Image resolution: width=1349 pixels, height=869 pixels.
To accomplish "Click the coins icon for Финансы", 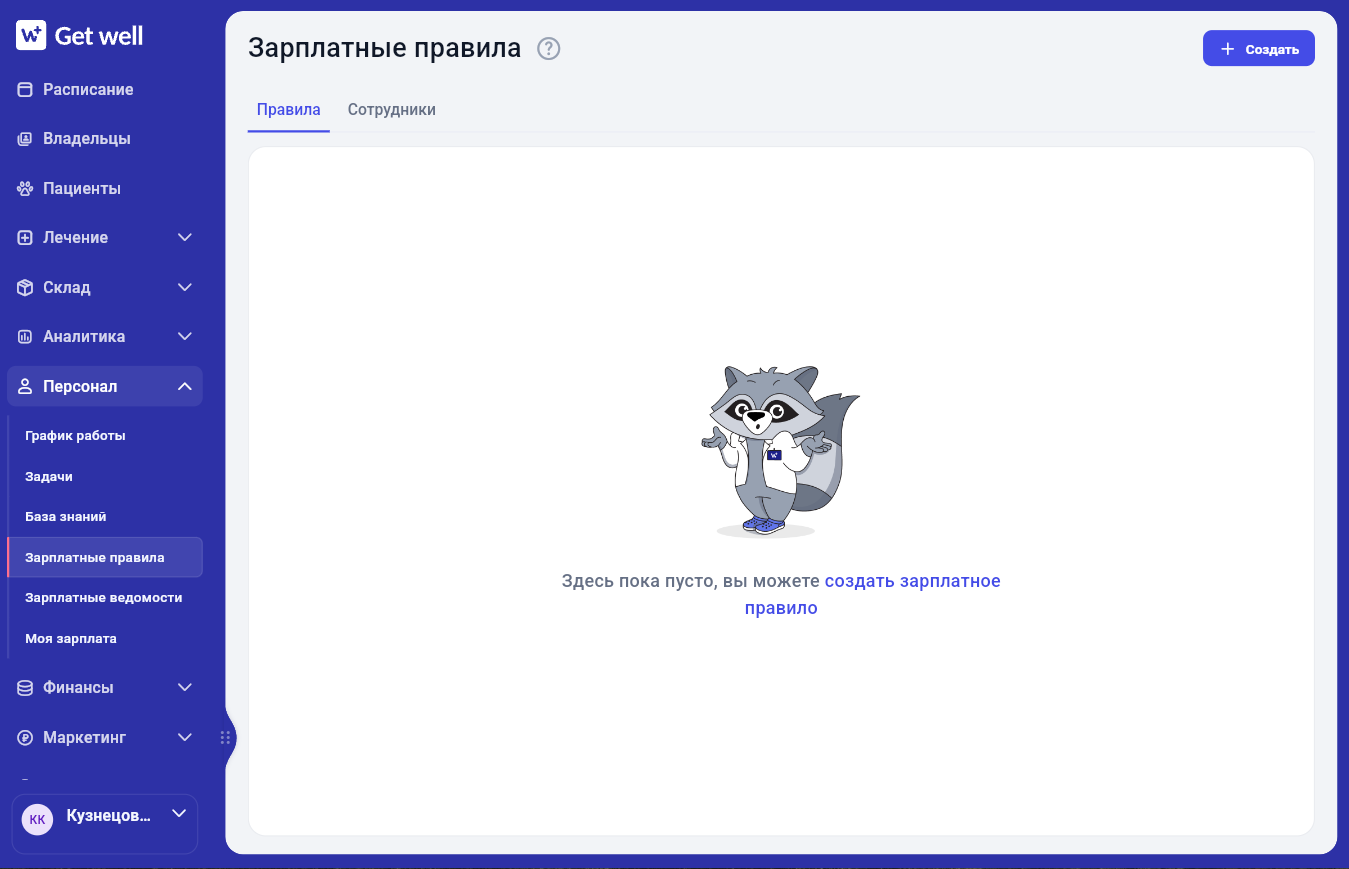I will (x=25, y=688).
